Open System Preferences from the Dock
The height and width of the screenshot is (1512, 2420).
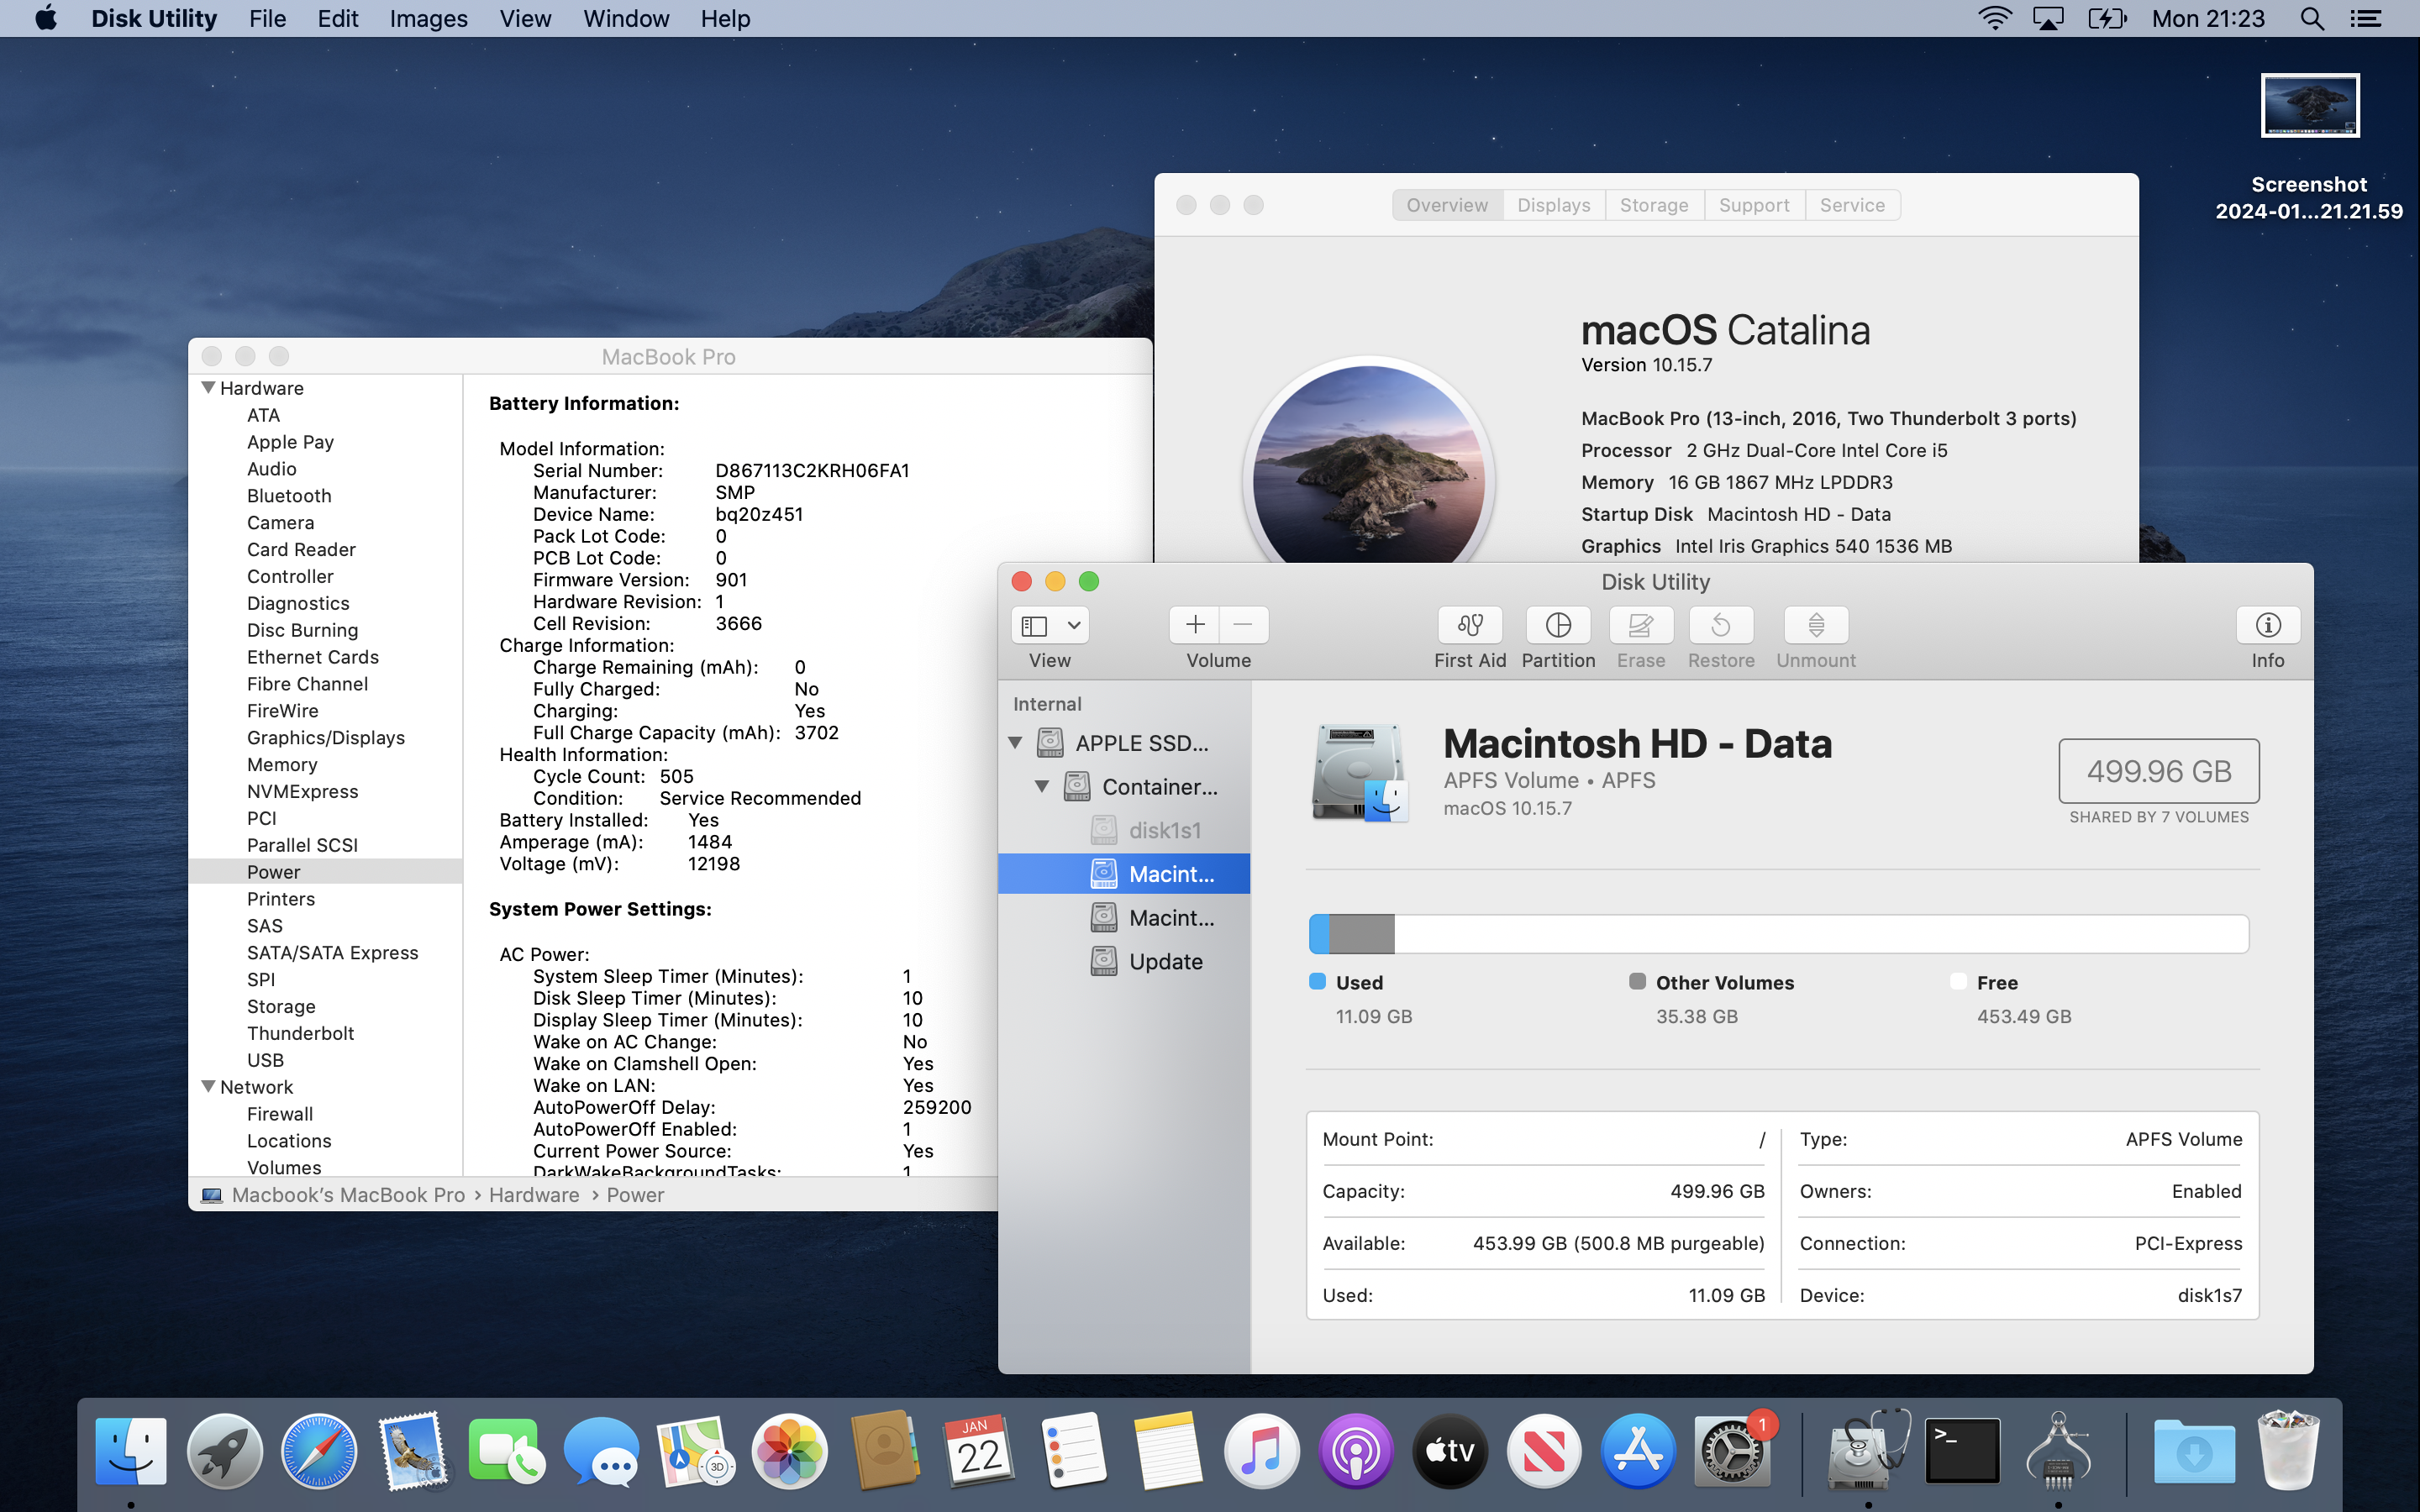1732,1451
